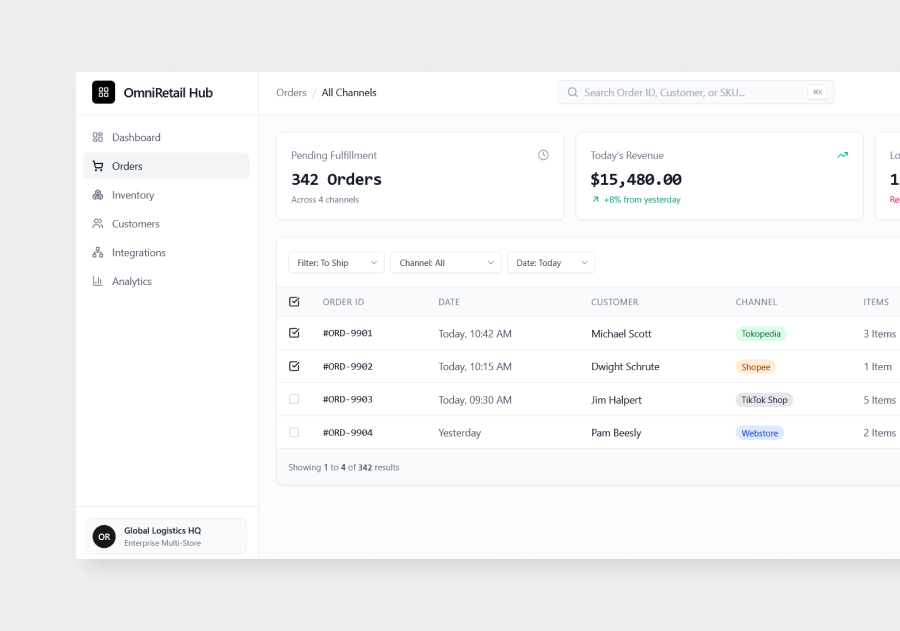Image resolution: width=900 pixels, height=631 pixels.
Task: Switch to Analytics in the sidebar
Action: [x=166, y=281]
